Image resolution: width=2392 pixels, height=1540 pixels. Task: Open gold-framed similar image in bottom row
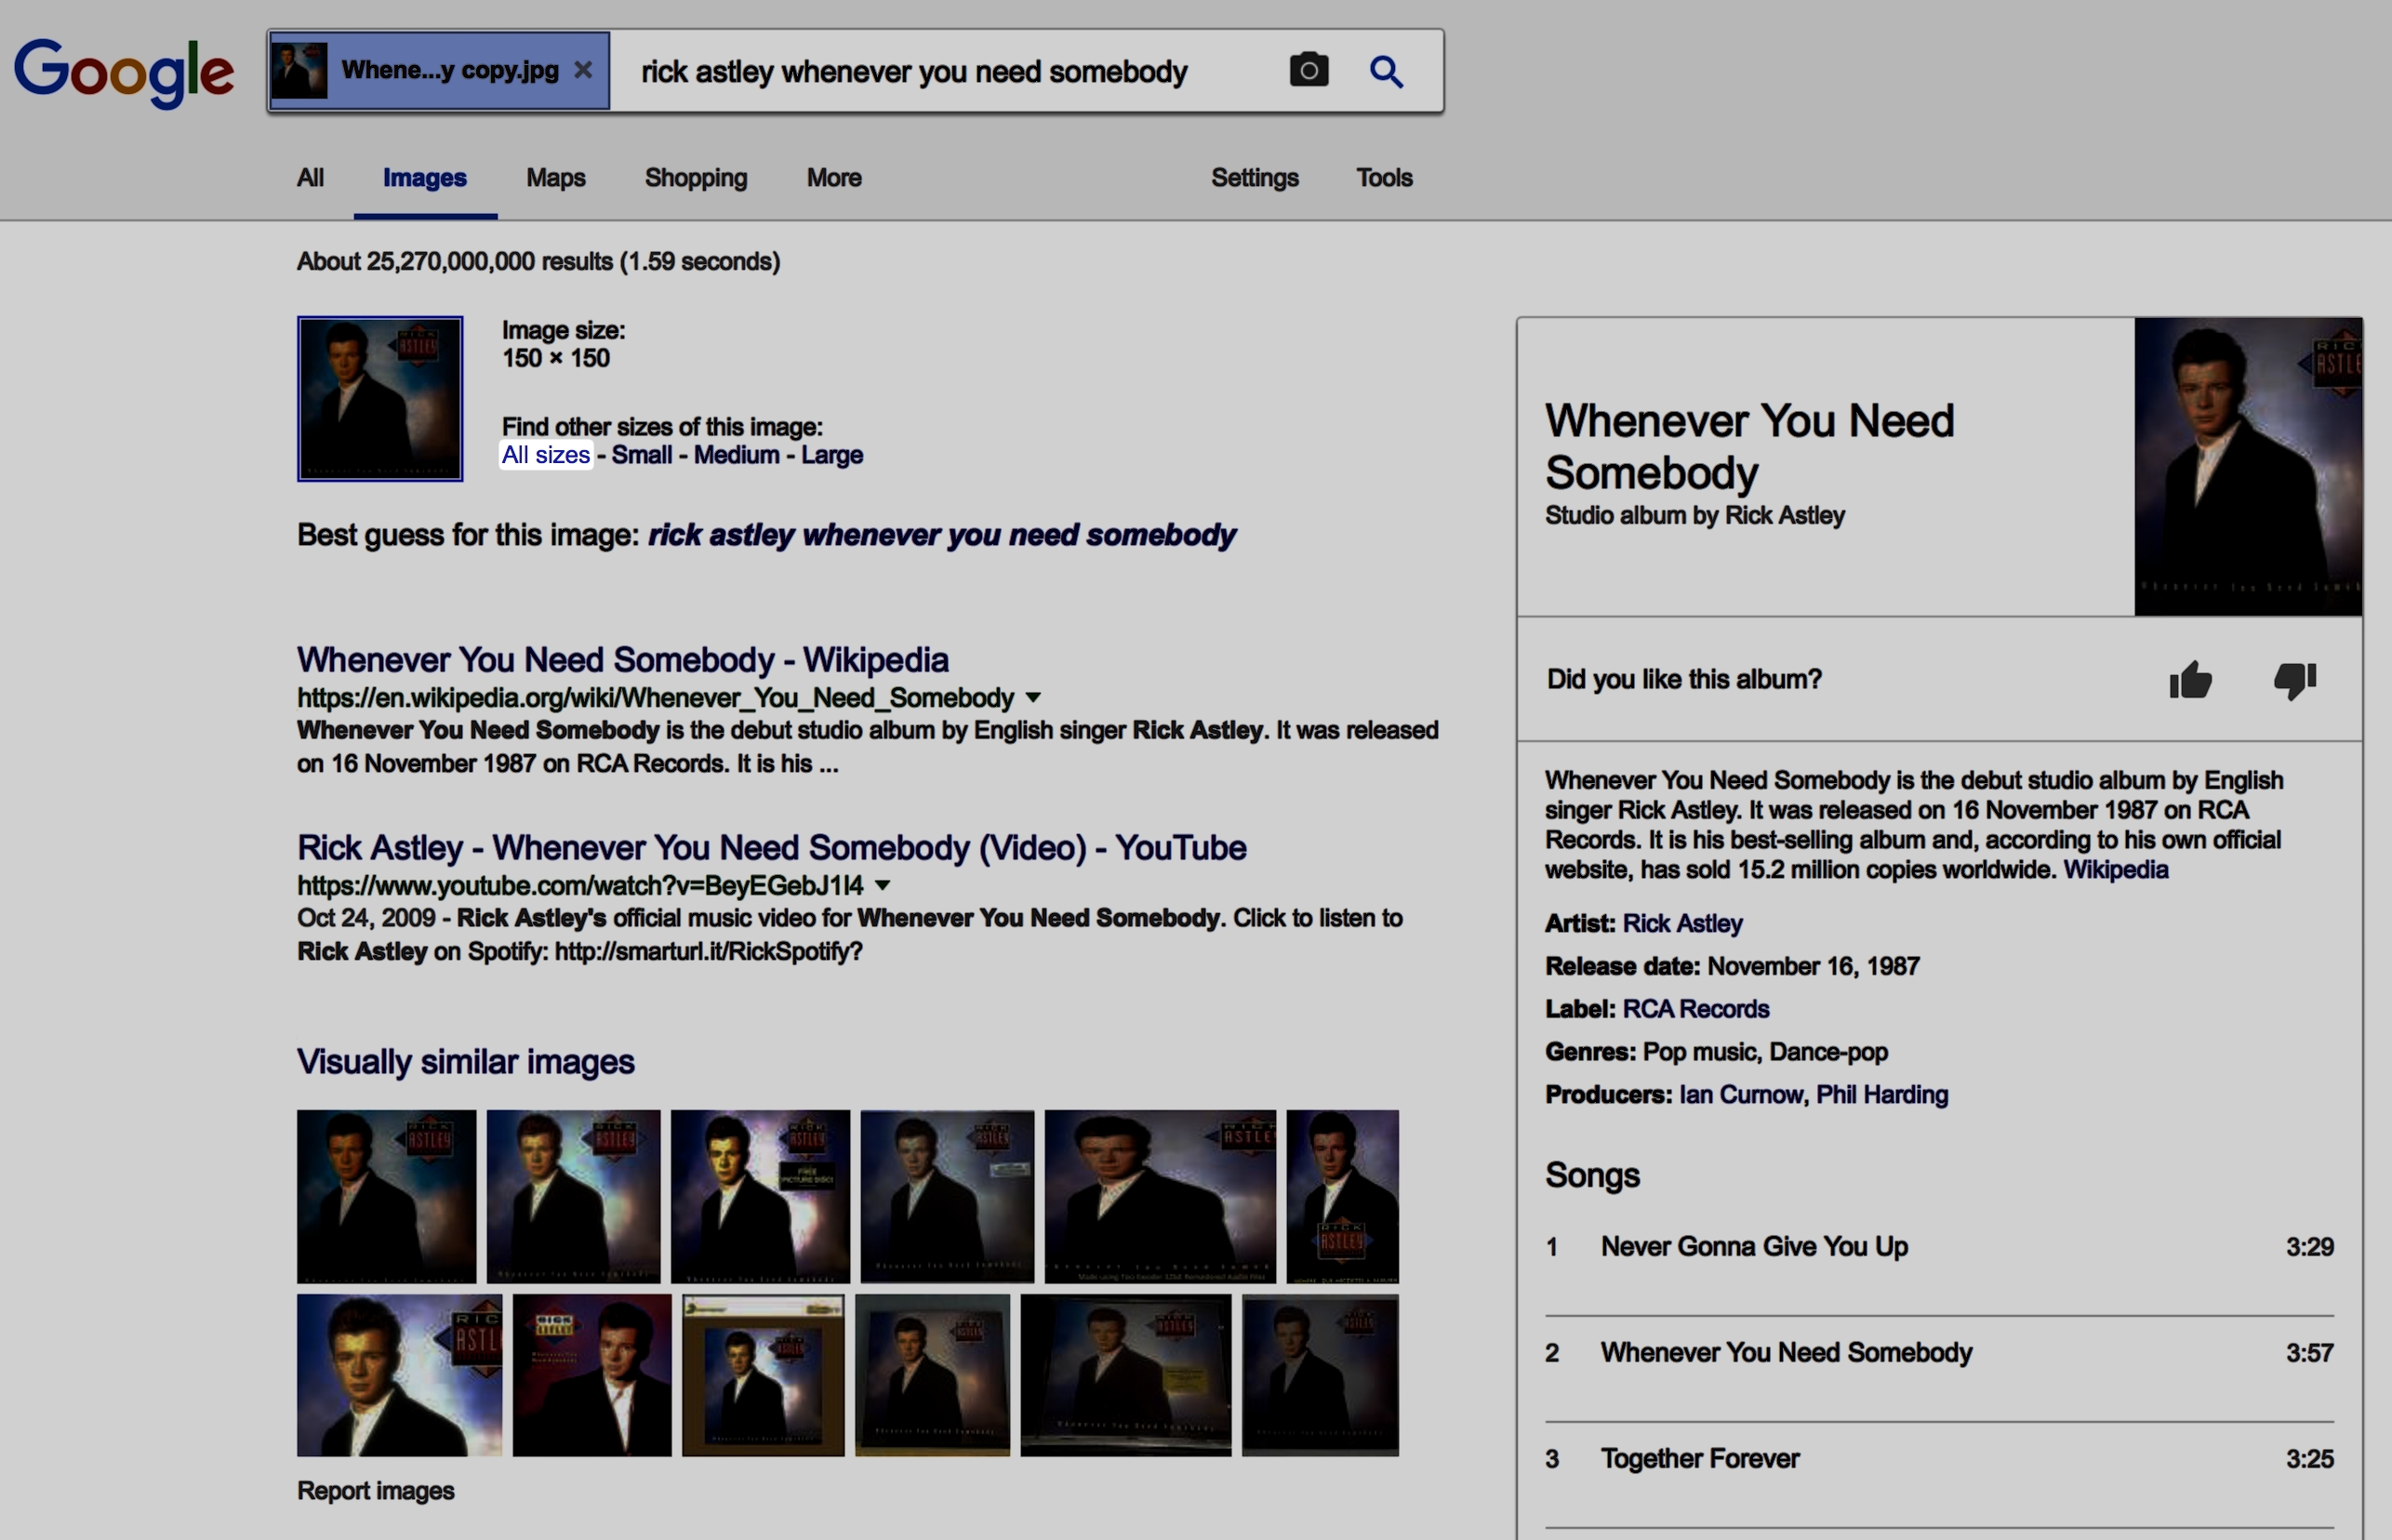click(x=763, y=1375)
